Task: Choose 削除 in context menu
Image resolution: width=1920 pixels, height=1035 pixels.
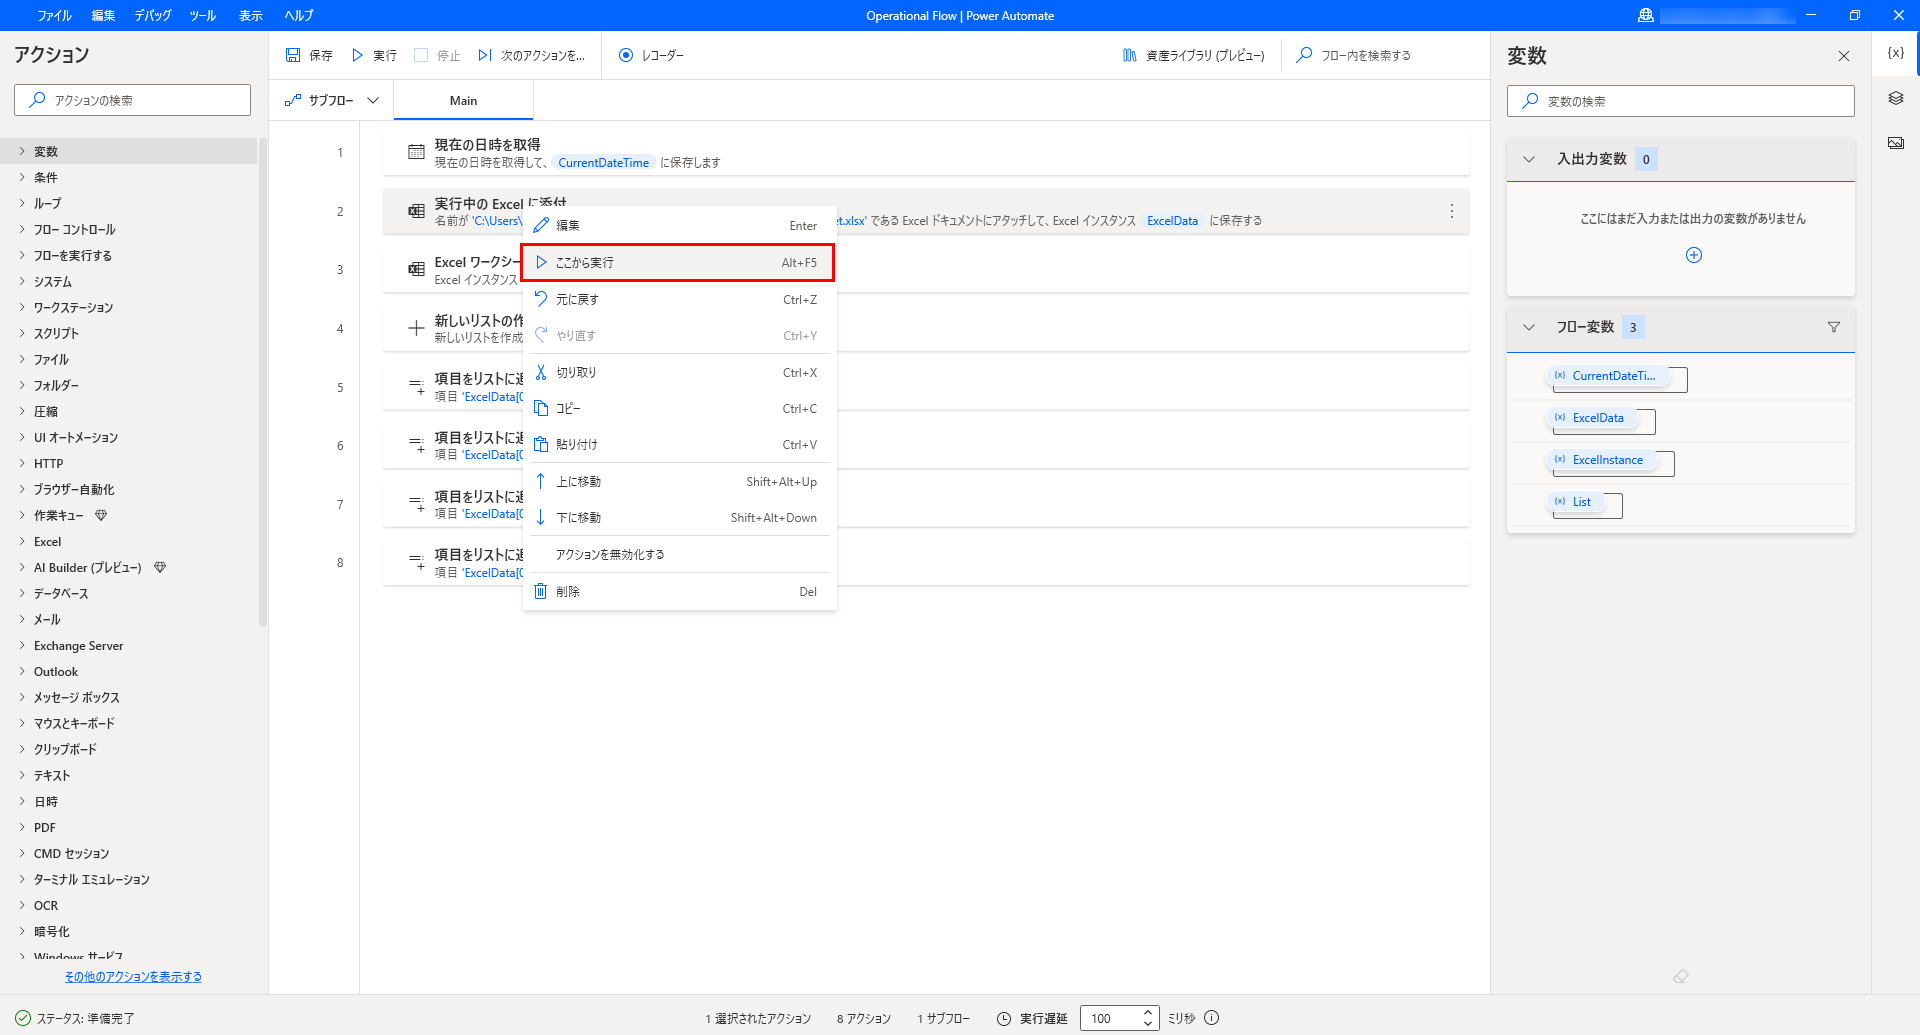Action: point(680,591)
